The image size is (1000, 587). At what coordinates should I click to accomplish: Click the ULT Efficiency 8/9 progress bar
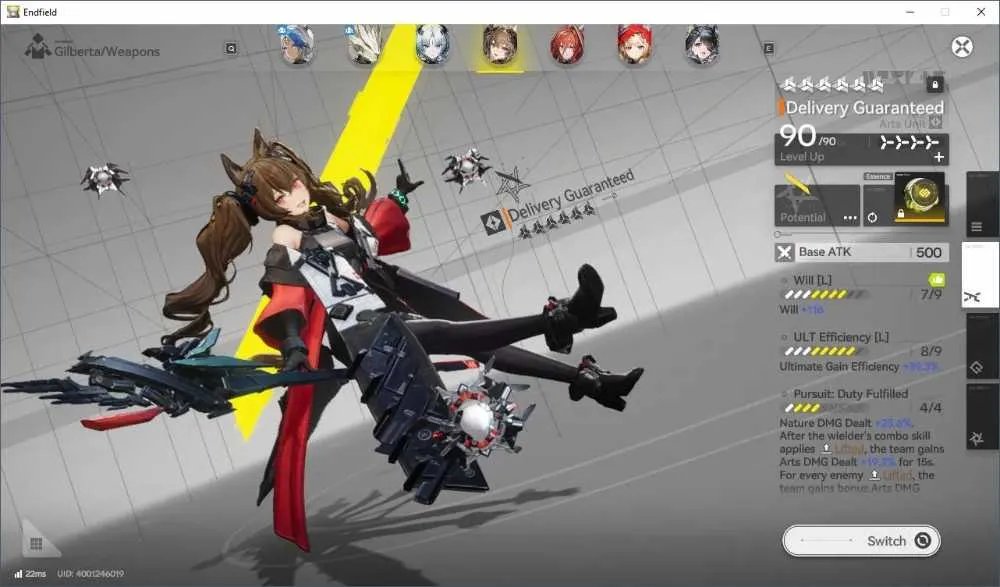pos(826,351)
